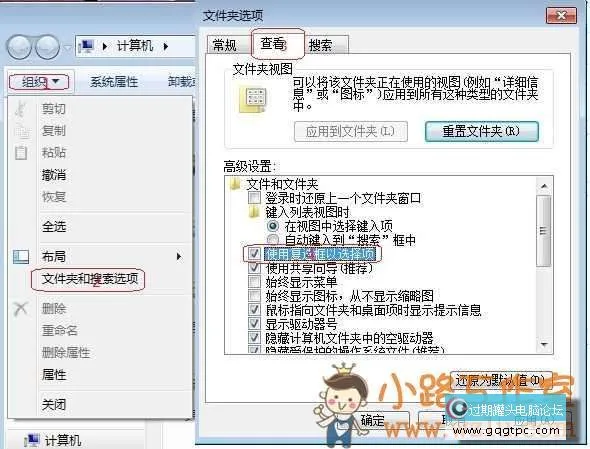Select 复制 from the organize menu
This screenshot has height=449, width=590.
pos(53,131)
